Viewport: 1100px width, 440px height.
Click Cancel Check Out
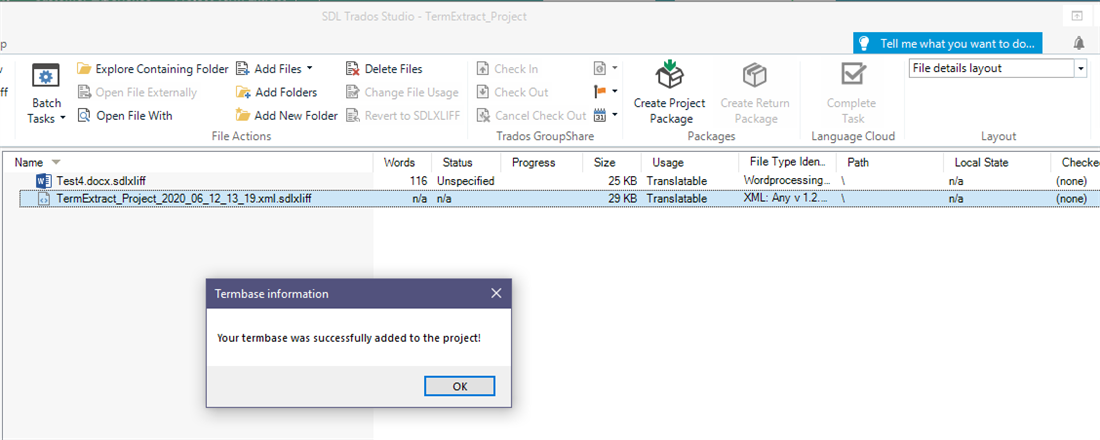[531, 115]
